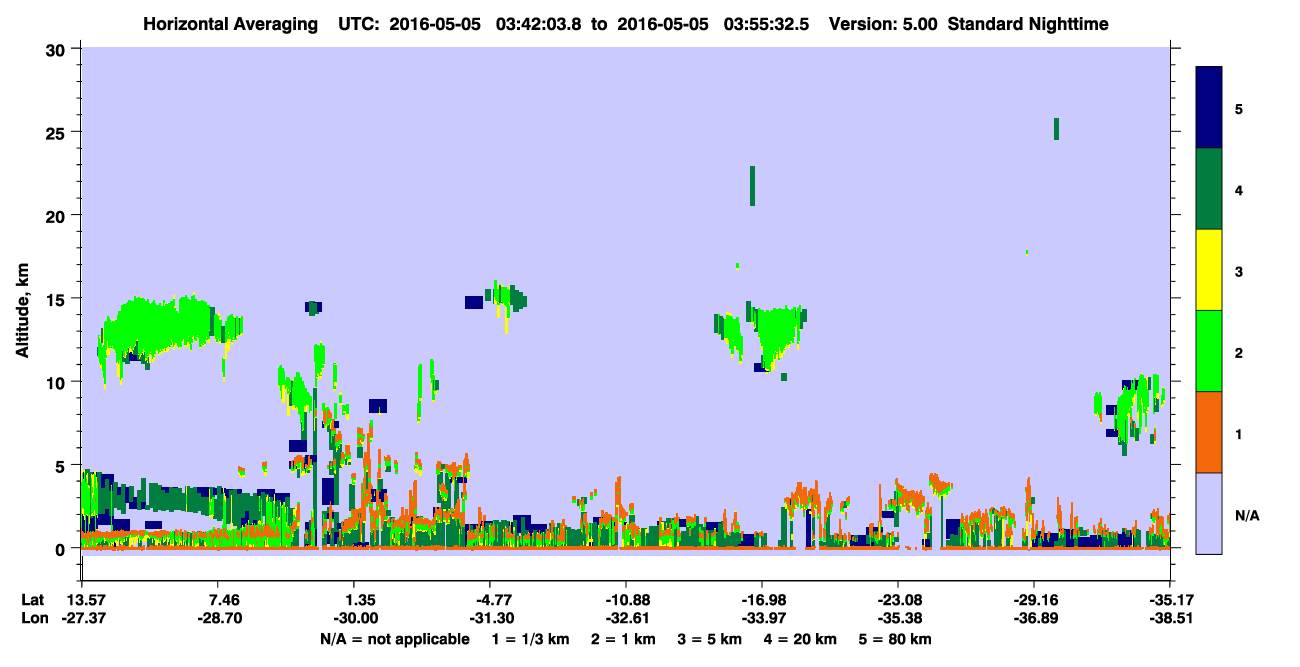Click the latitude value 7.46
Screen dimensions: 1300x667
pos(217,600)
